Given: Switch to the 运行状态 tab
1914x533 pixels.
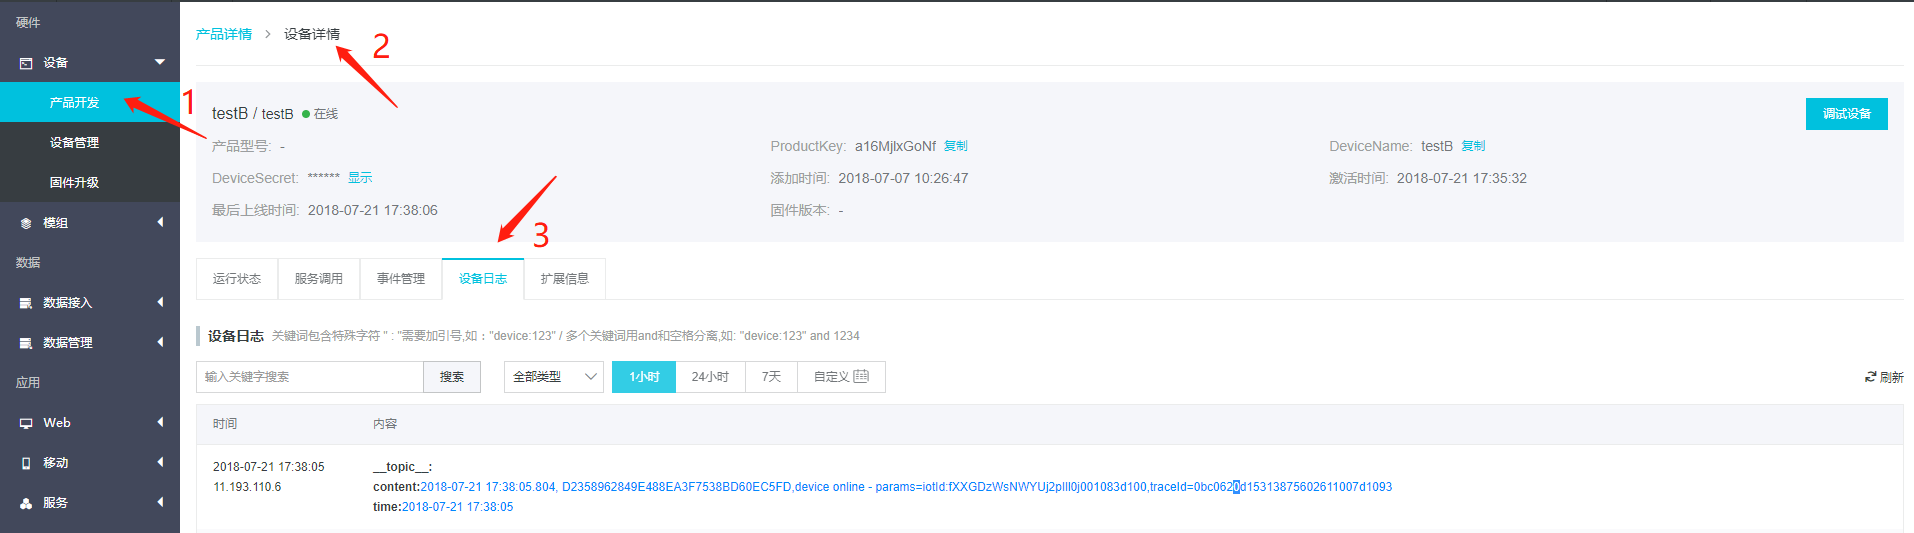Looking at the screenshot, I should (237, 279).
